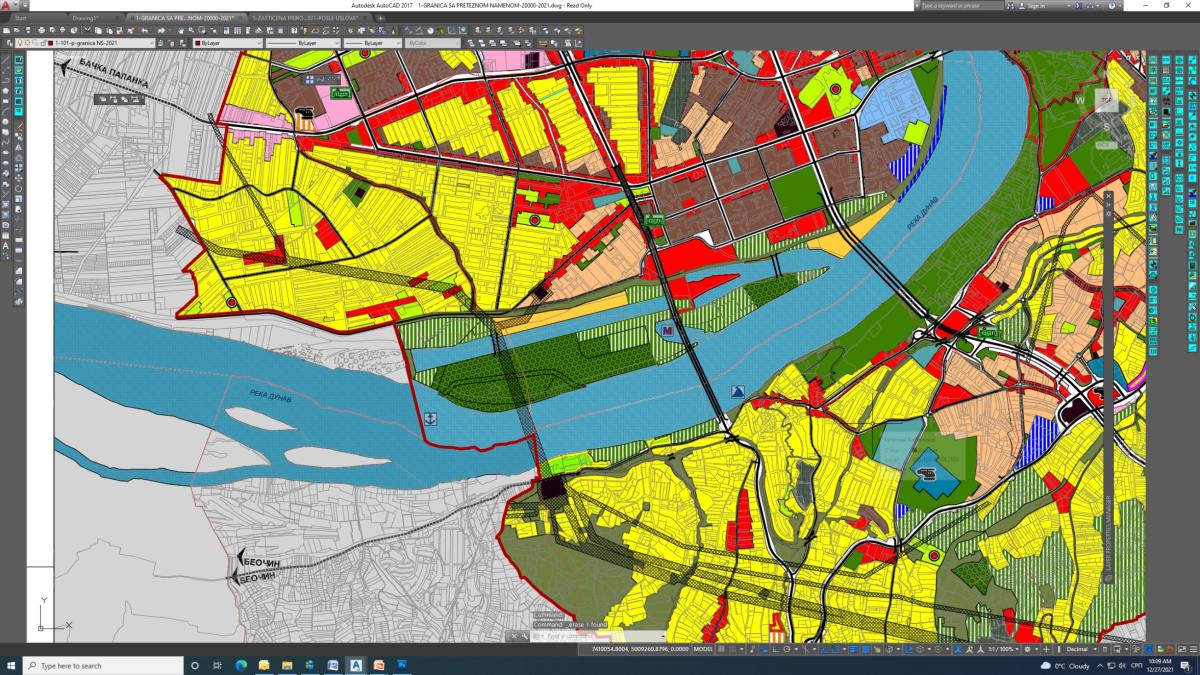Viewport: 1200px width, 675px height.
Task: Select the Multiline Text tool in left toolbar
Action: coord(6,245)
